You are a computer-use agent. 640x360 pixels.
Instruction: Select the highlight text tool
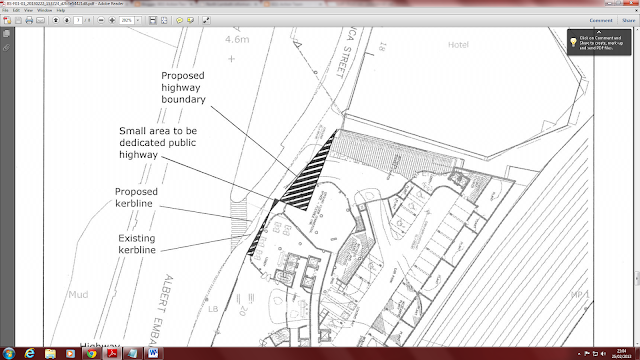191,20
